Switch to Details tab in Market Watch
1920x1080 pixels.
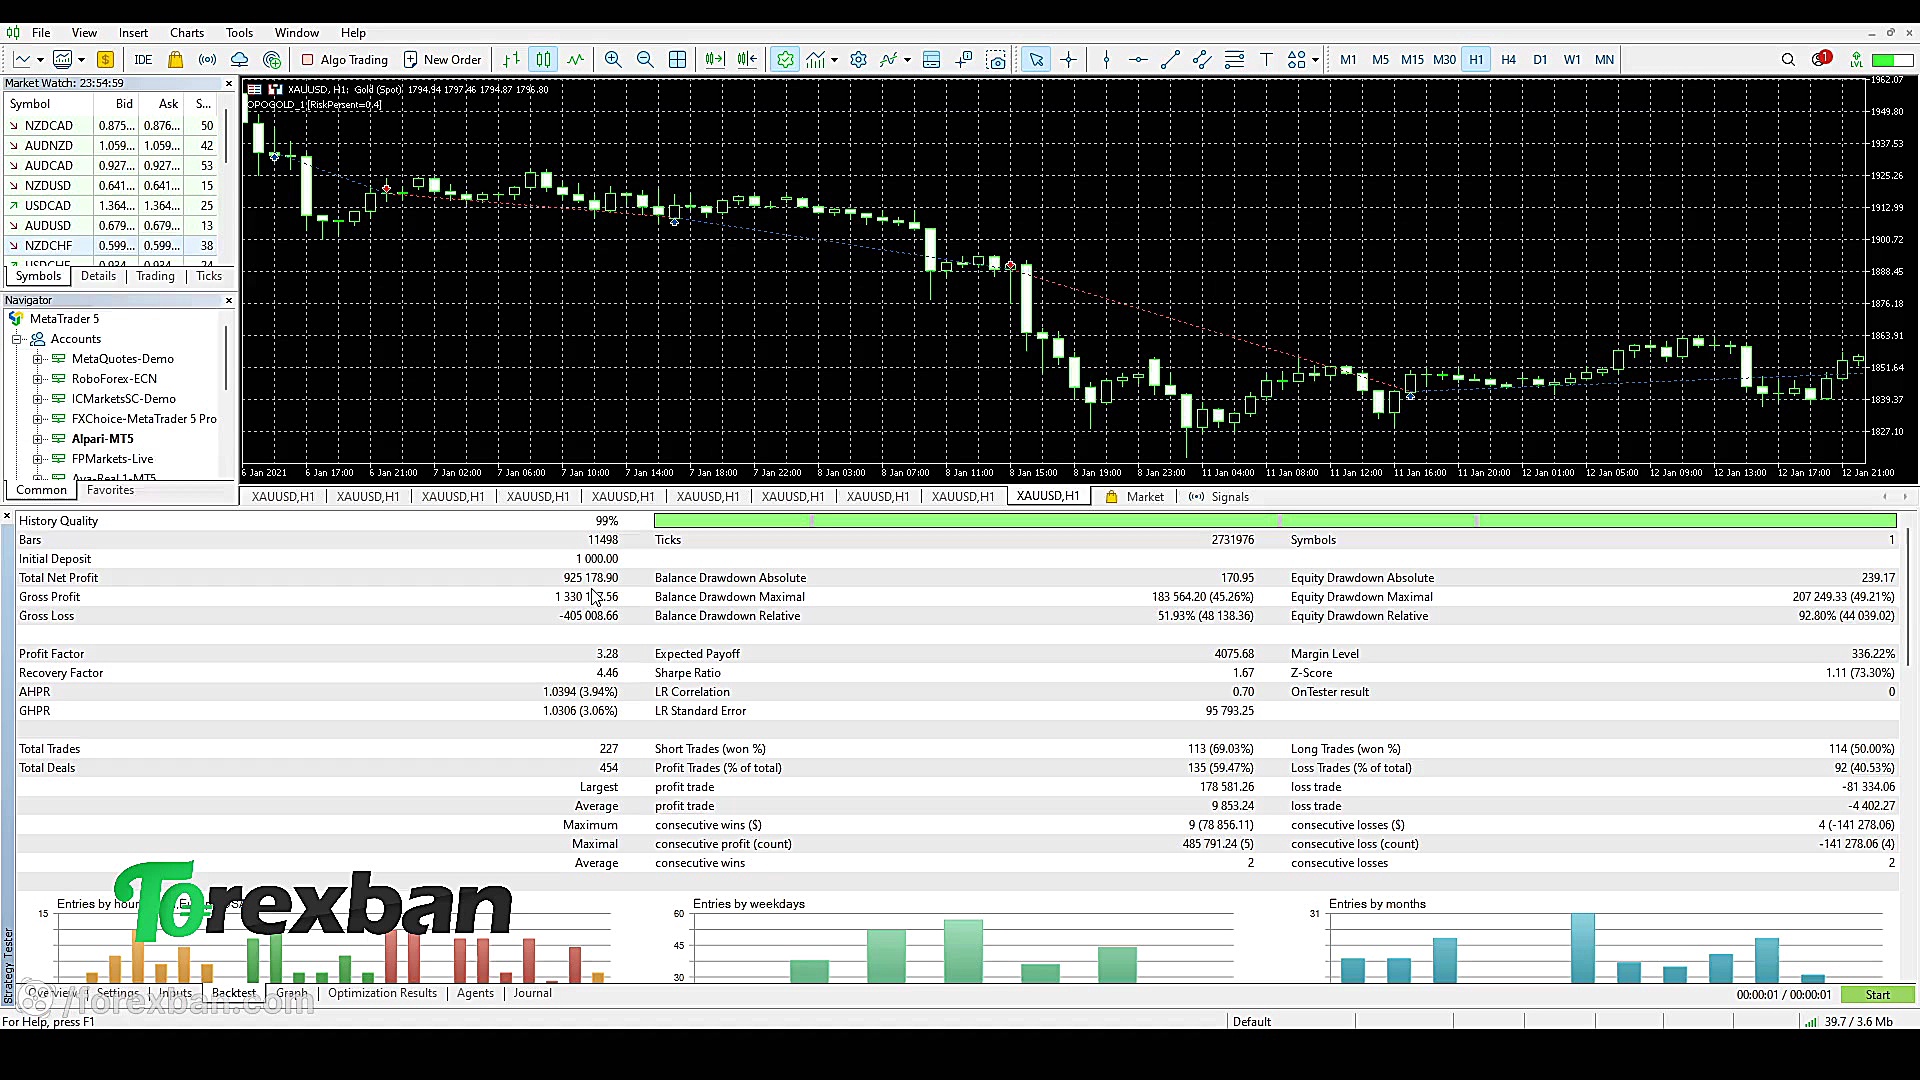tap(98, 276)
